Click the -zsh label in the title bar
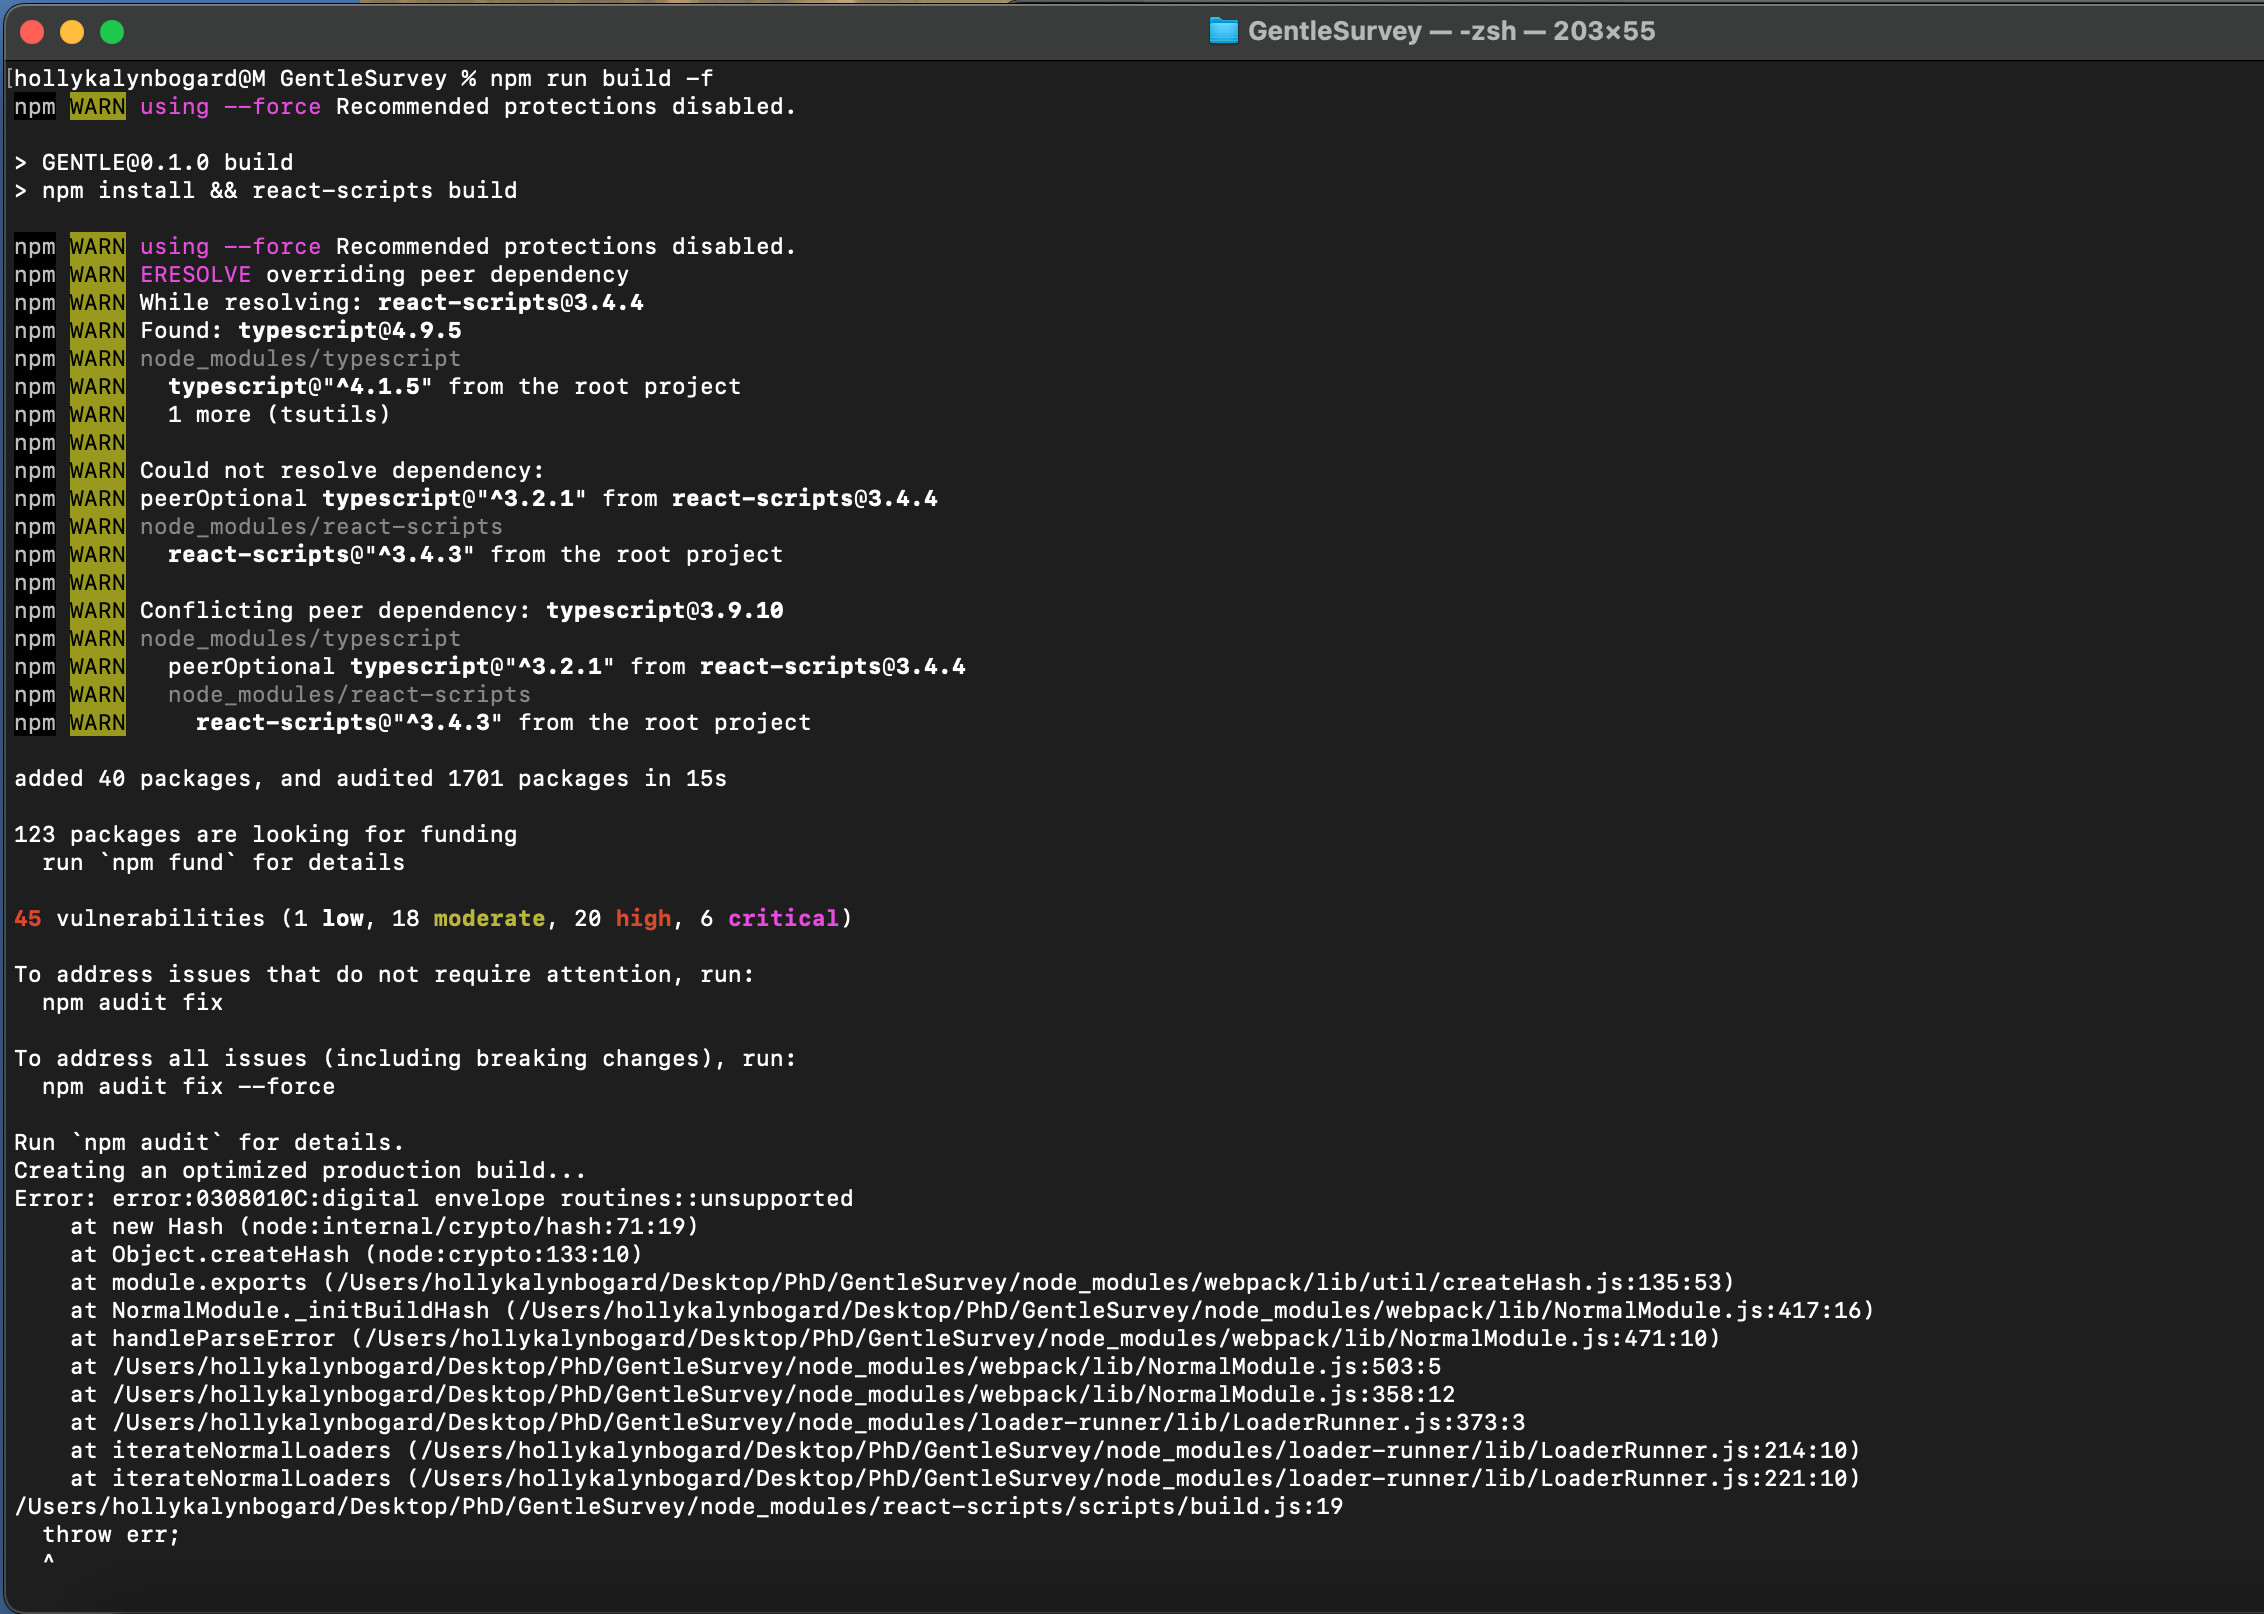The height and width of the screenshot is (1614, 2264). 1487,31
